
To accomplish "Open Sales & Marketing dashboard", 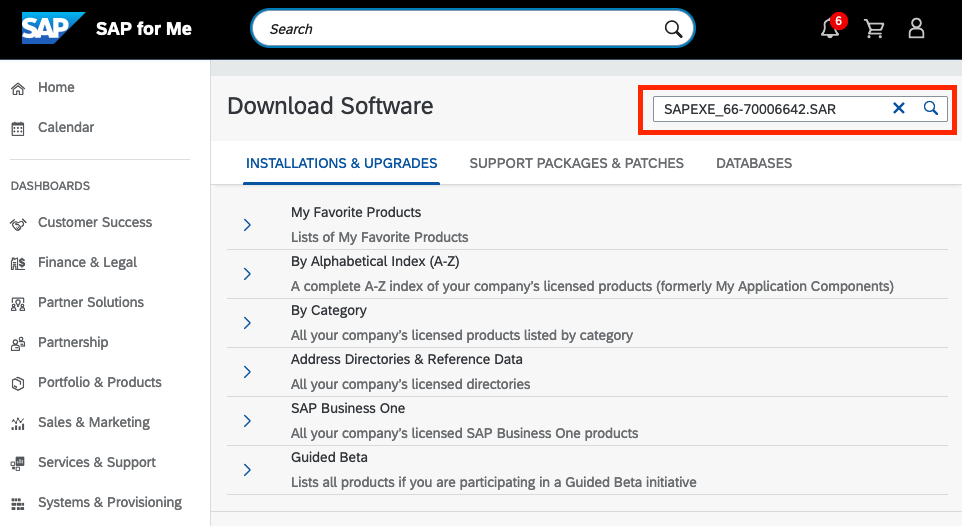I will click(x=94, y=422).
